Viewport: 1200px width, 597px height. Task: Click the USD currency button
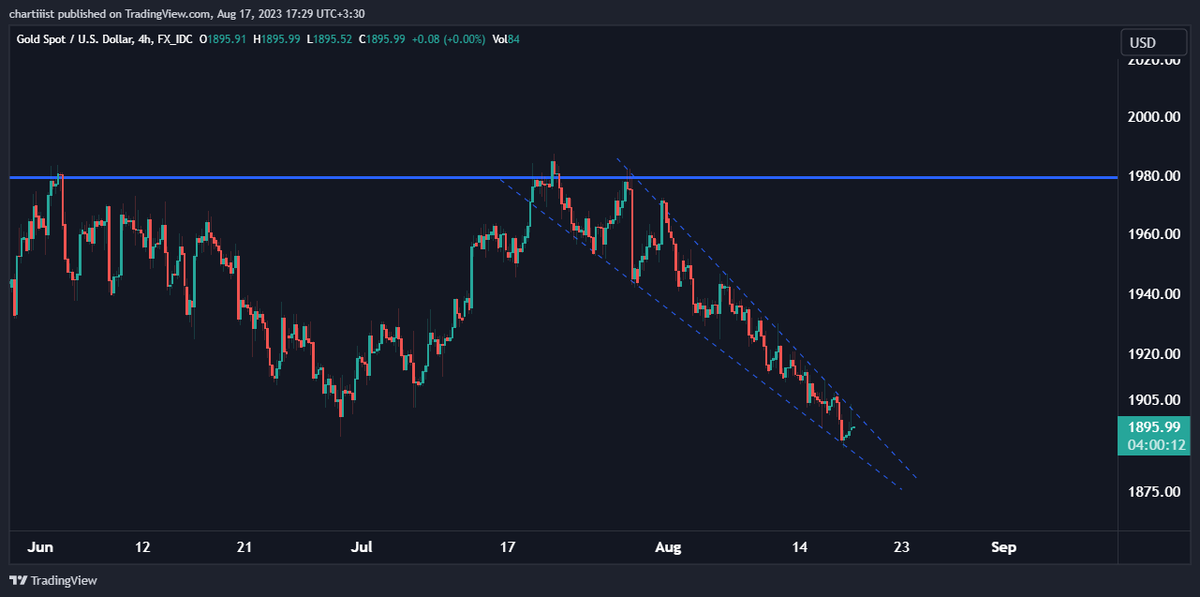[1153, 43]
